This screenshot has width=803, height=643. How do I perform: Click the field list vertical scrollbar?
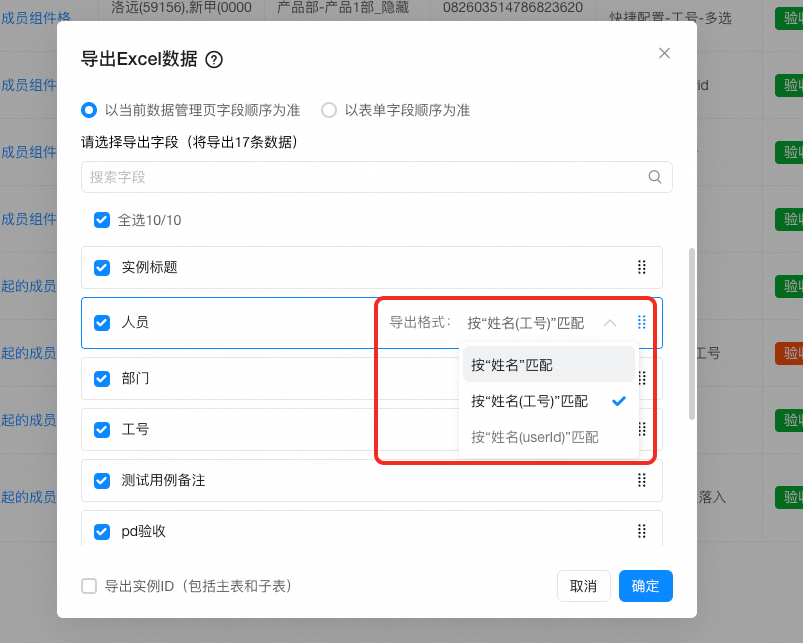pyautogui.click(x=690, y=335)
